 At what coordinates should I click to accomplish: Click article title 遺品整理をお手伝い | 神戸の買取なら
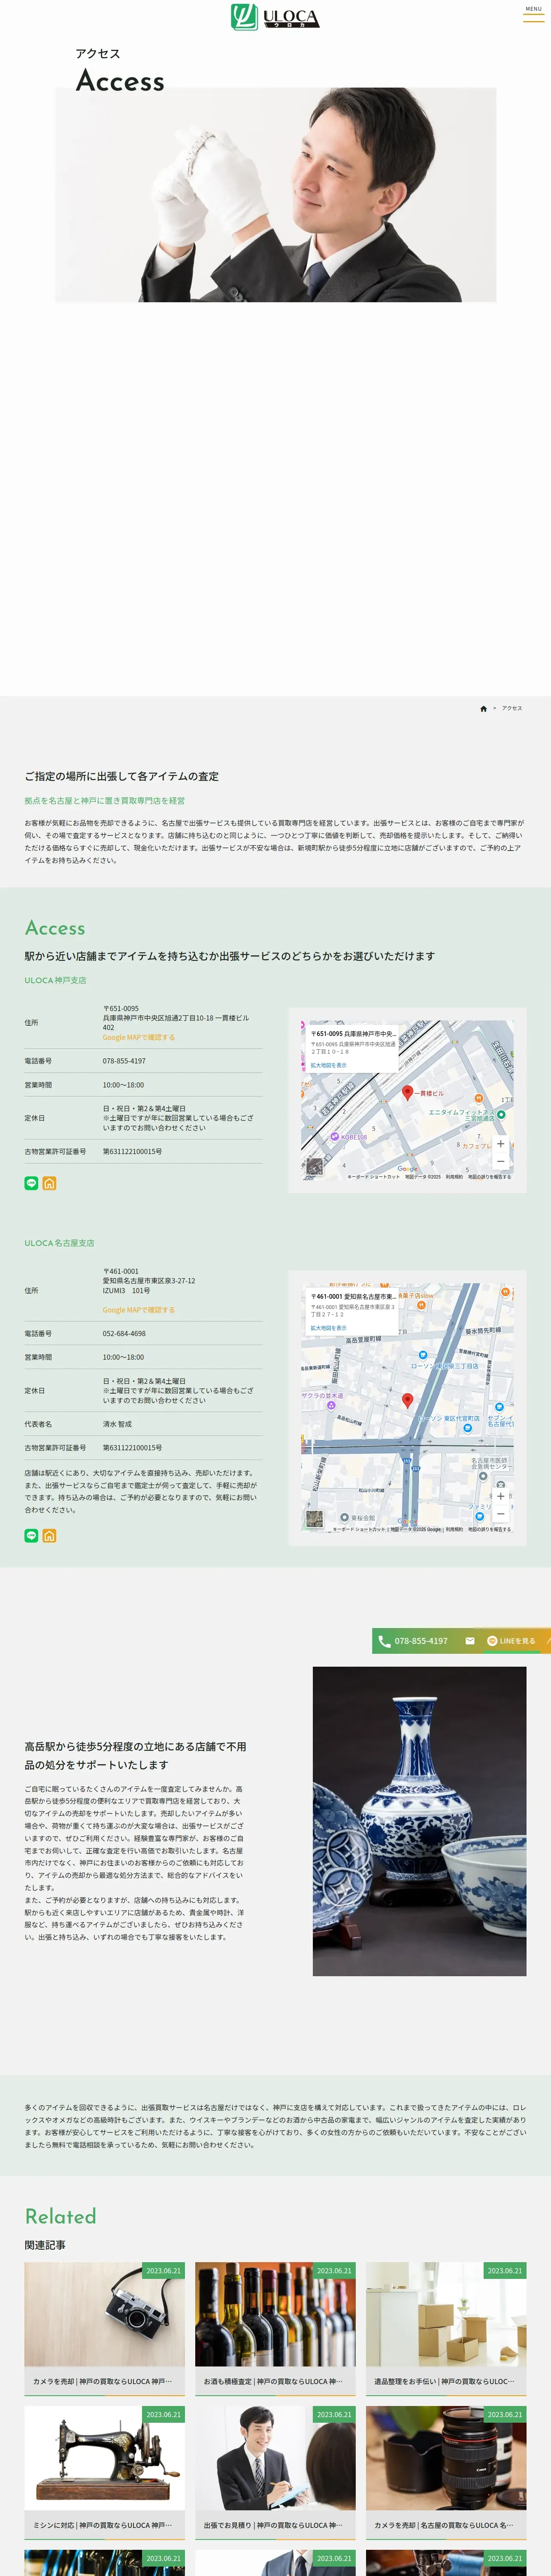pos(444,2382)
